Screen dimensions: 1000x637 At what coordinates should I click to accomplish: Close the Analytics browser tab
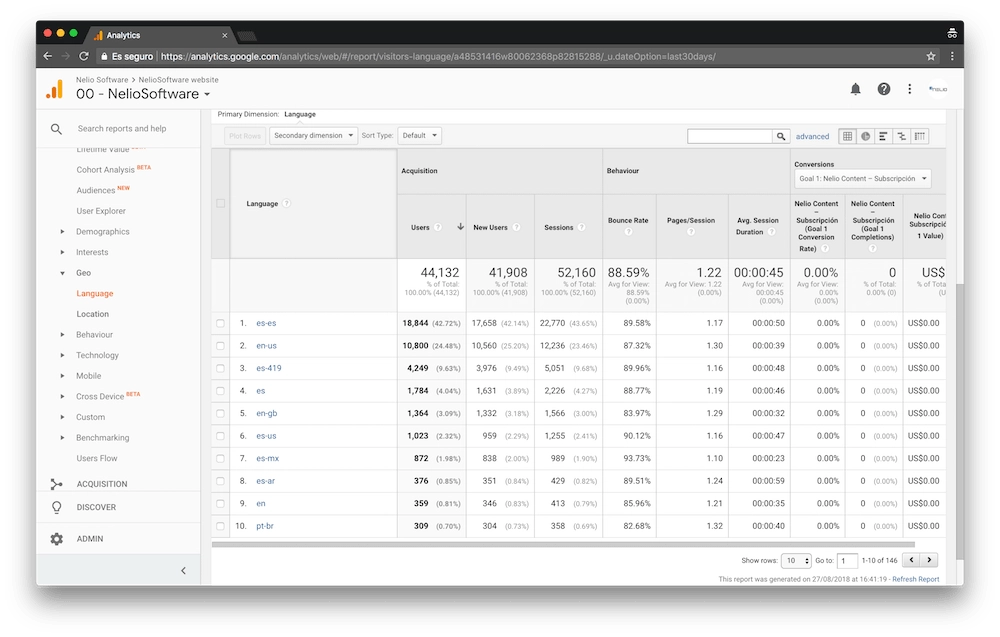pos(224,35)
